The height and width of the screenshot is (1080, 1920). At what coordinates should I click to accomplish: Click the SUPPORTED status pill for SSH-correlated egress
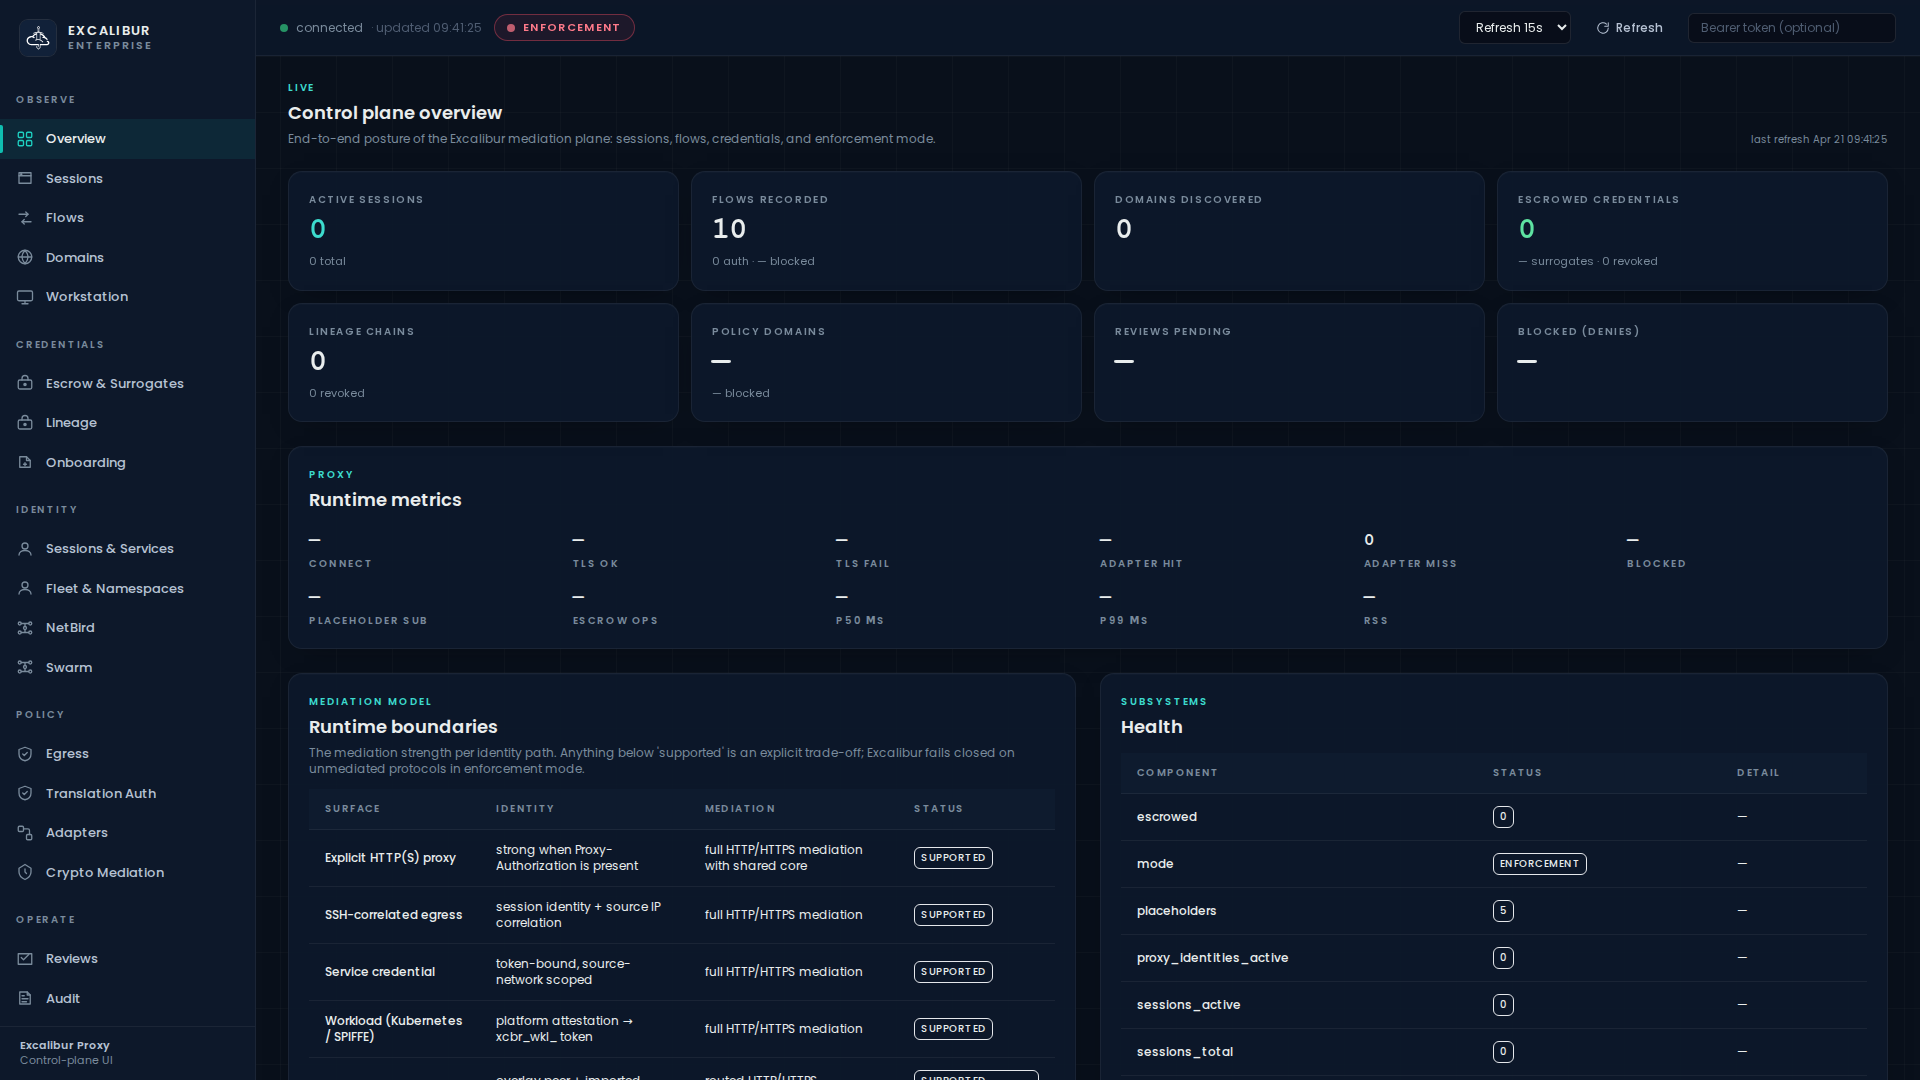tap(952, 914)
